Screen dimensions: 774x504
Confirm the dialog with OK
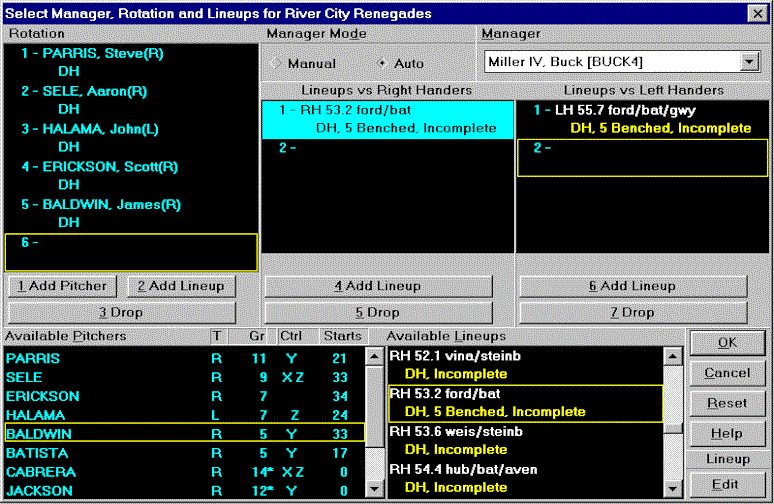(726, 342)
